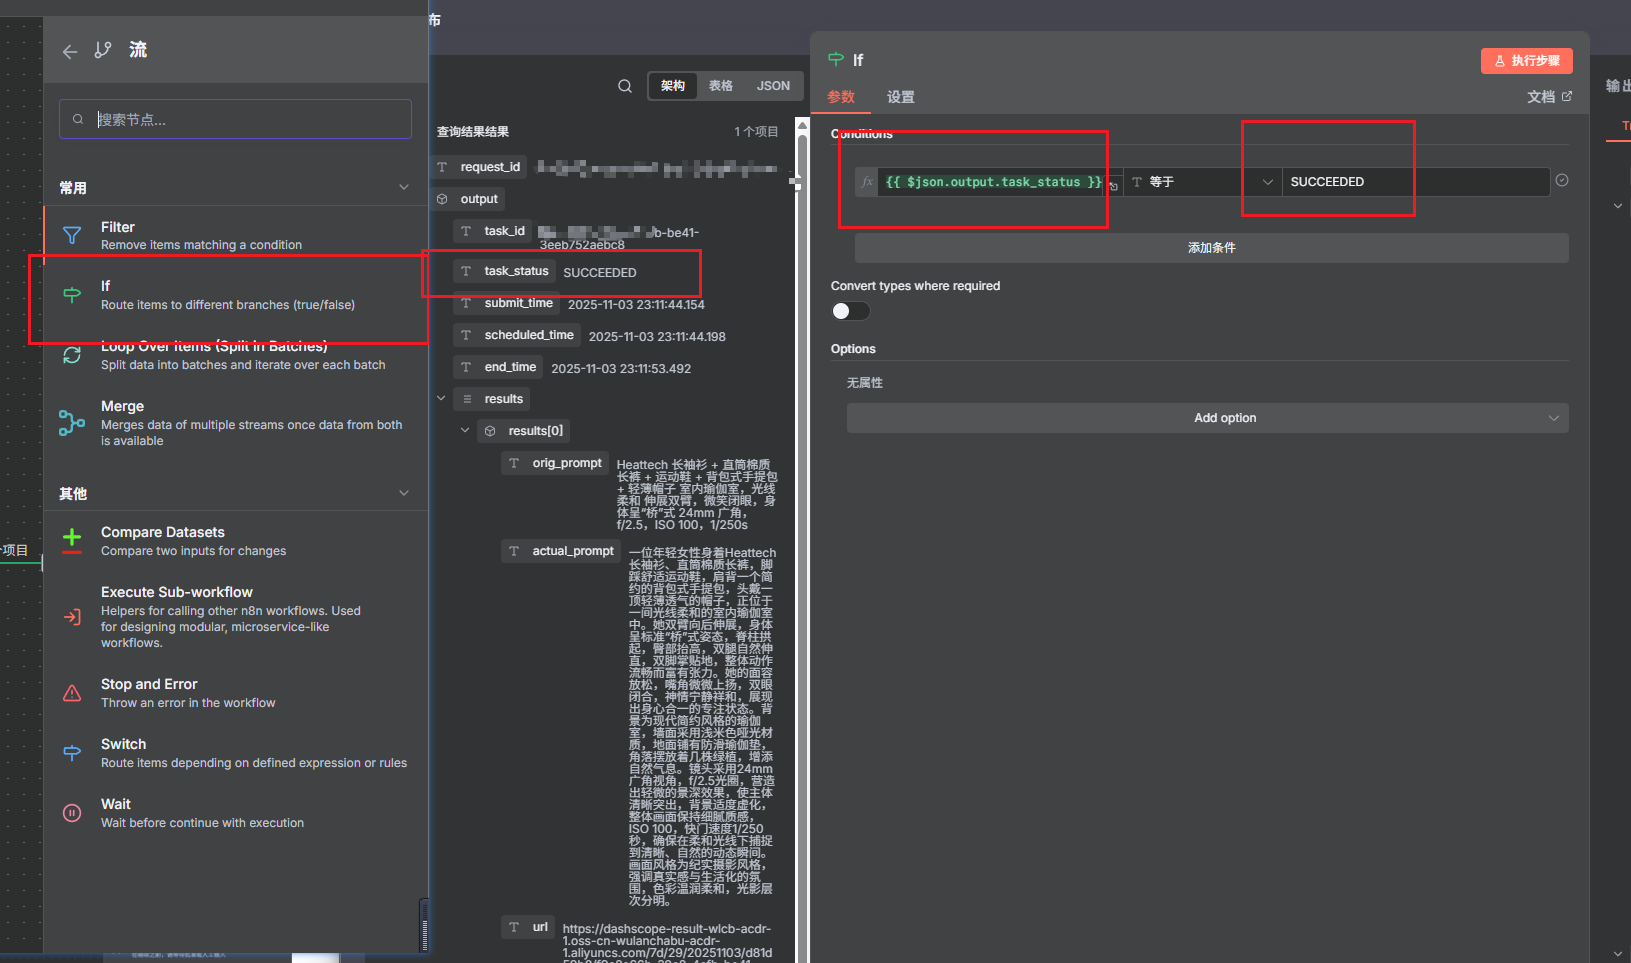Open the 文档 link

(1549, 97)
